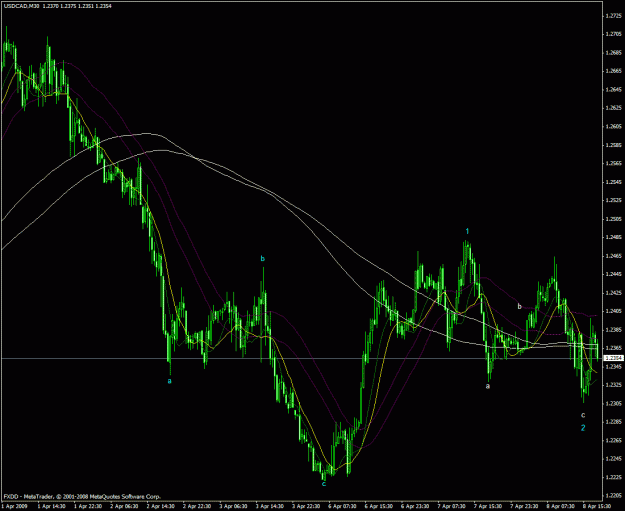Select the white 'a' wave label

(x=487, y=386)
